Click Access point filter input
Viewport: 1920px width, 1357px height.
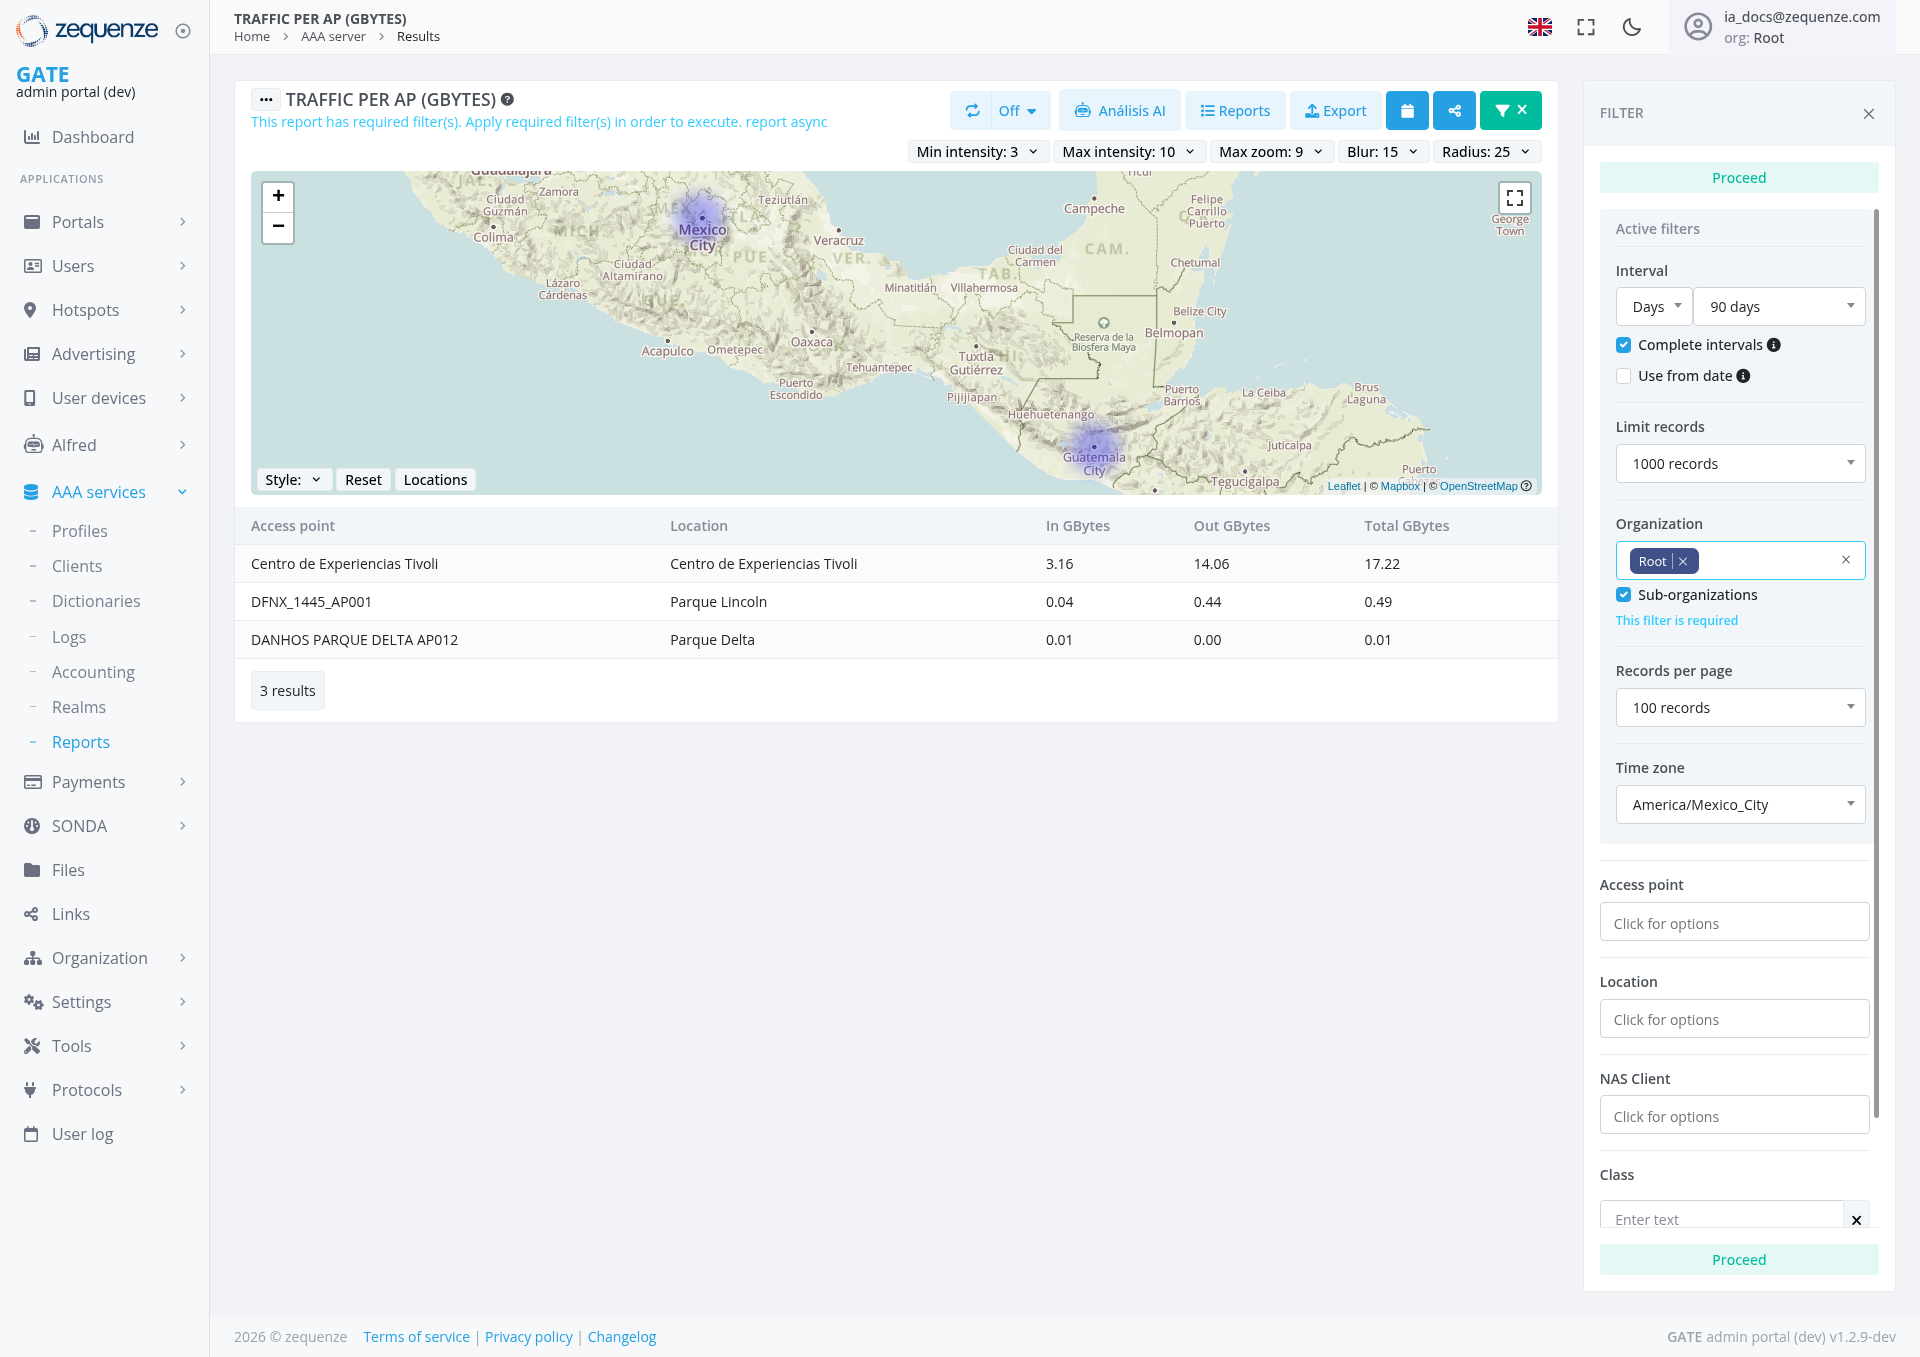(1734, 923)
